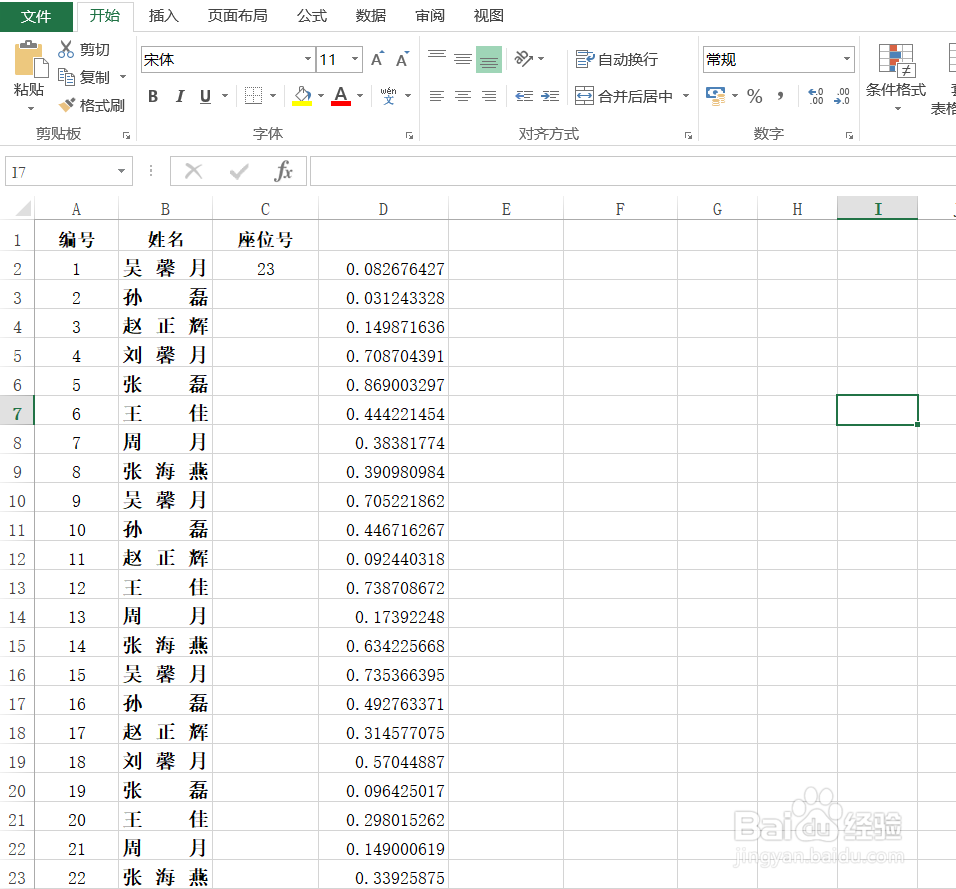This screenshot has height=889, width=956.
Task: Click cancel X in formula bar
Action: tap(193, 171)
